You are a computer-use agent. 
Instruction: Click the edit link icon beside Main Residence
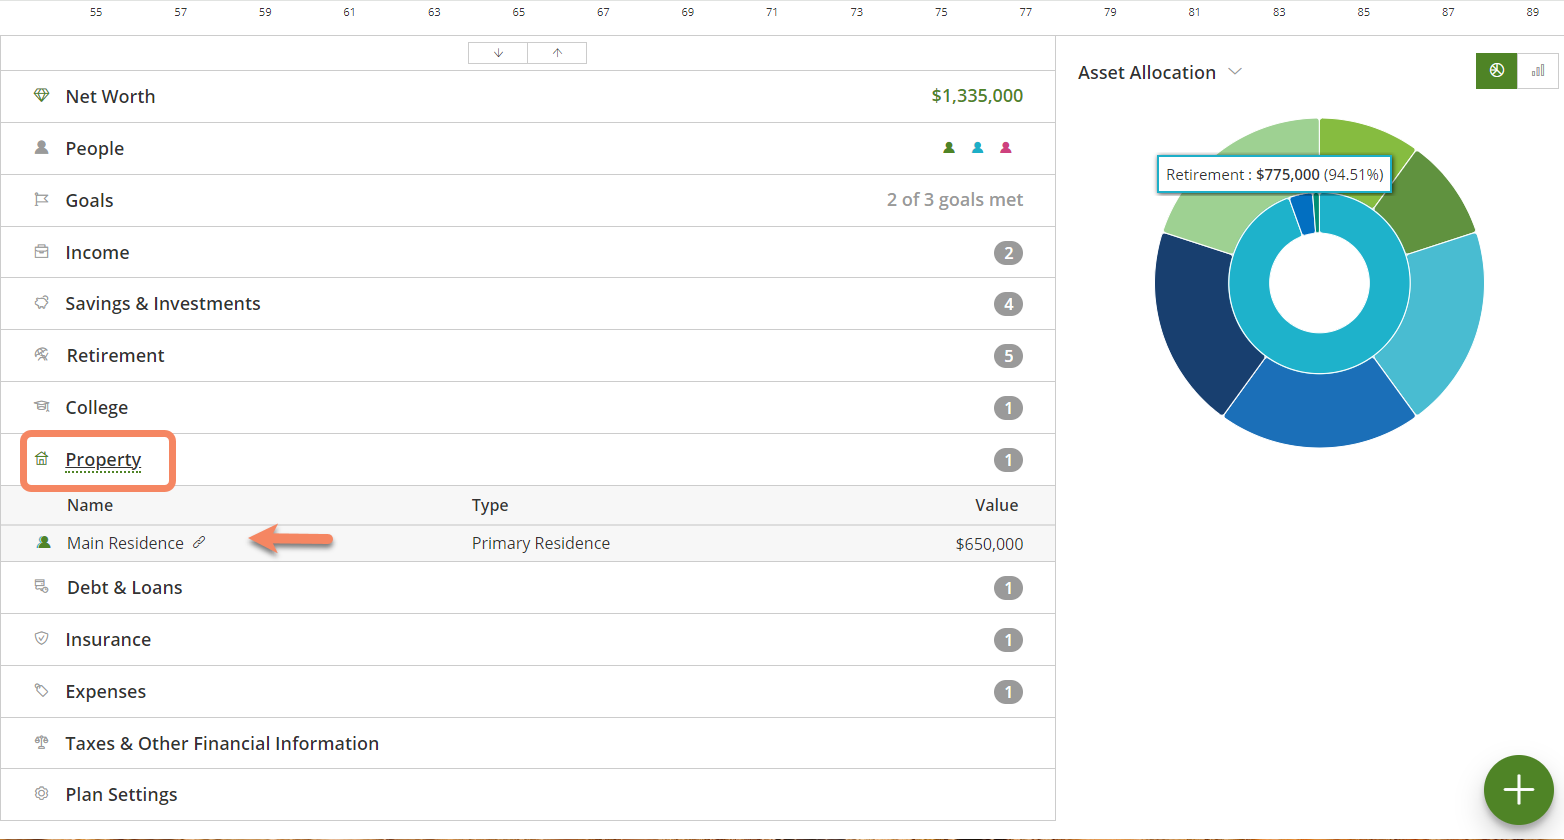pos(199,542)
